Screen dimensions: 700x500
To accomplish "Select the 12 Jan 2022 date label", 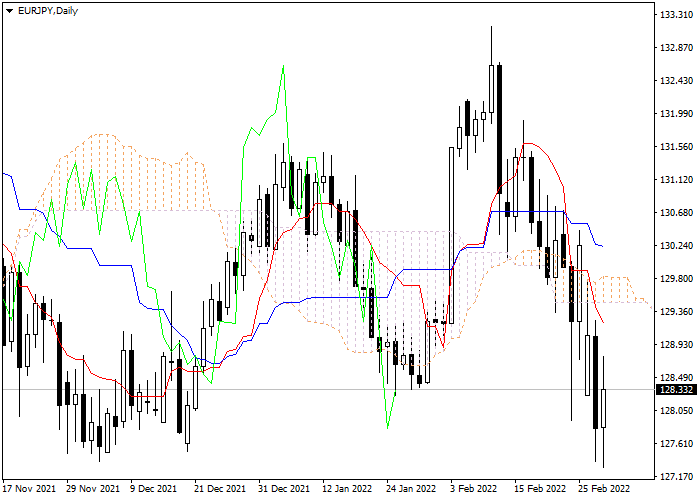I will pyautogui.click(x=347, y=488).
